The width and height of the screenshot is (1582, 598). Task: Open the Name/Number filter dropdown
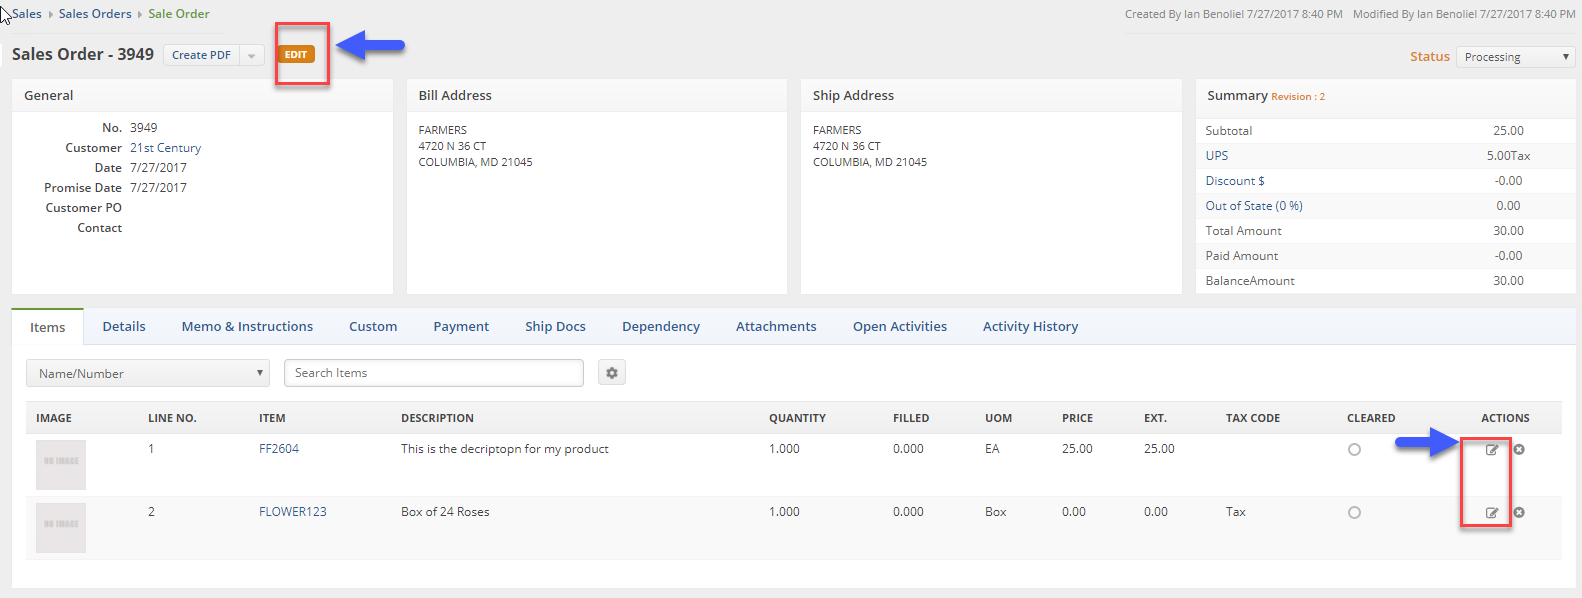coord(148,373)
